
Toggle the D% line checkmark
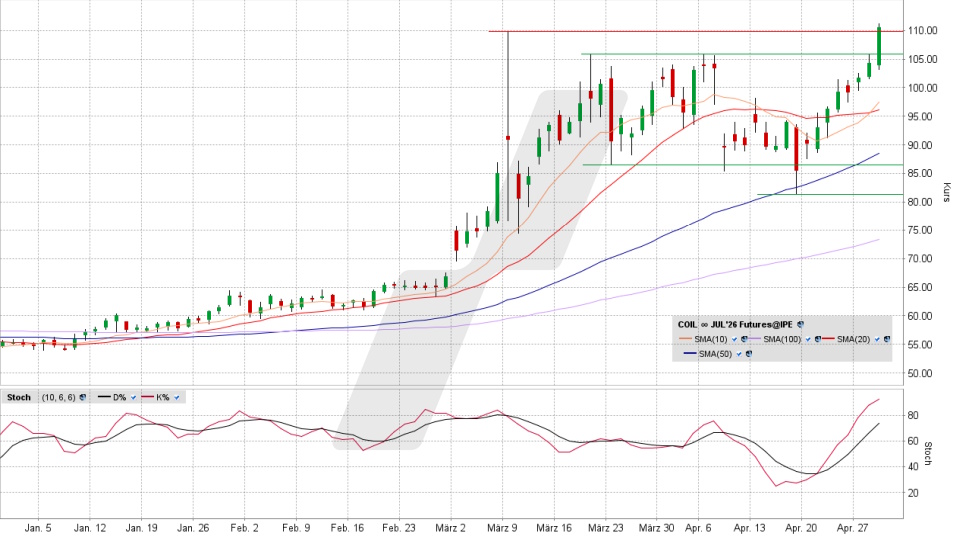[133, 397]
